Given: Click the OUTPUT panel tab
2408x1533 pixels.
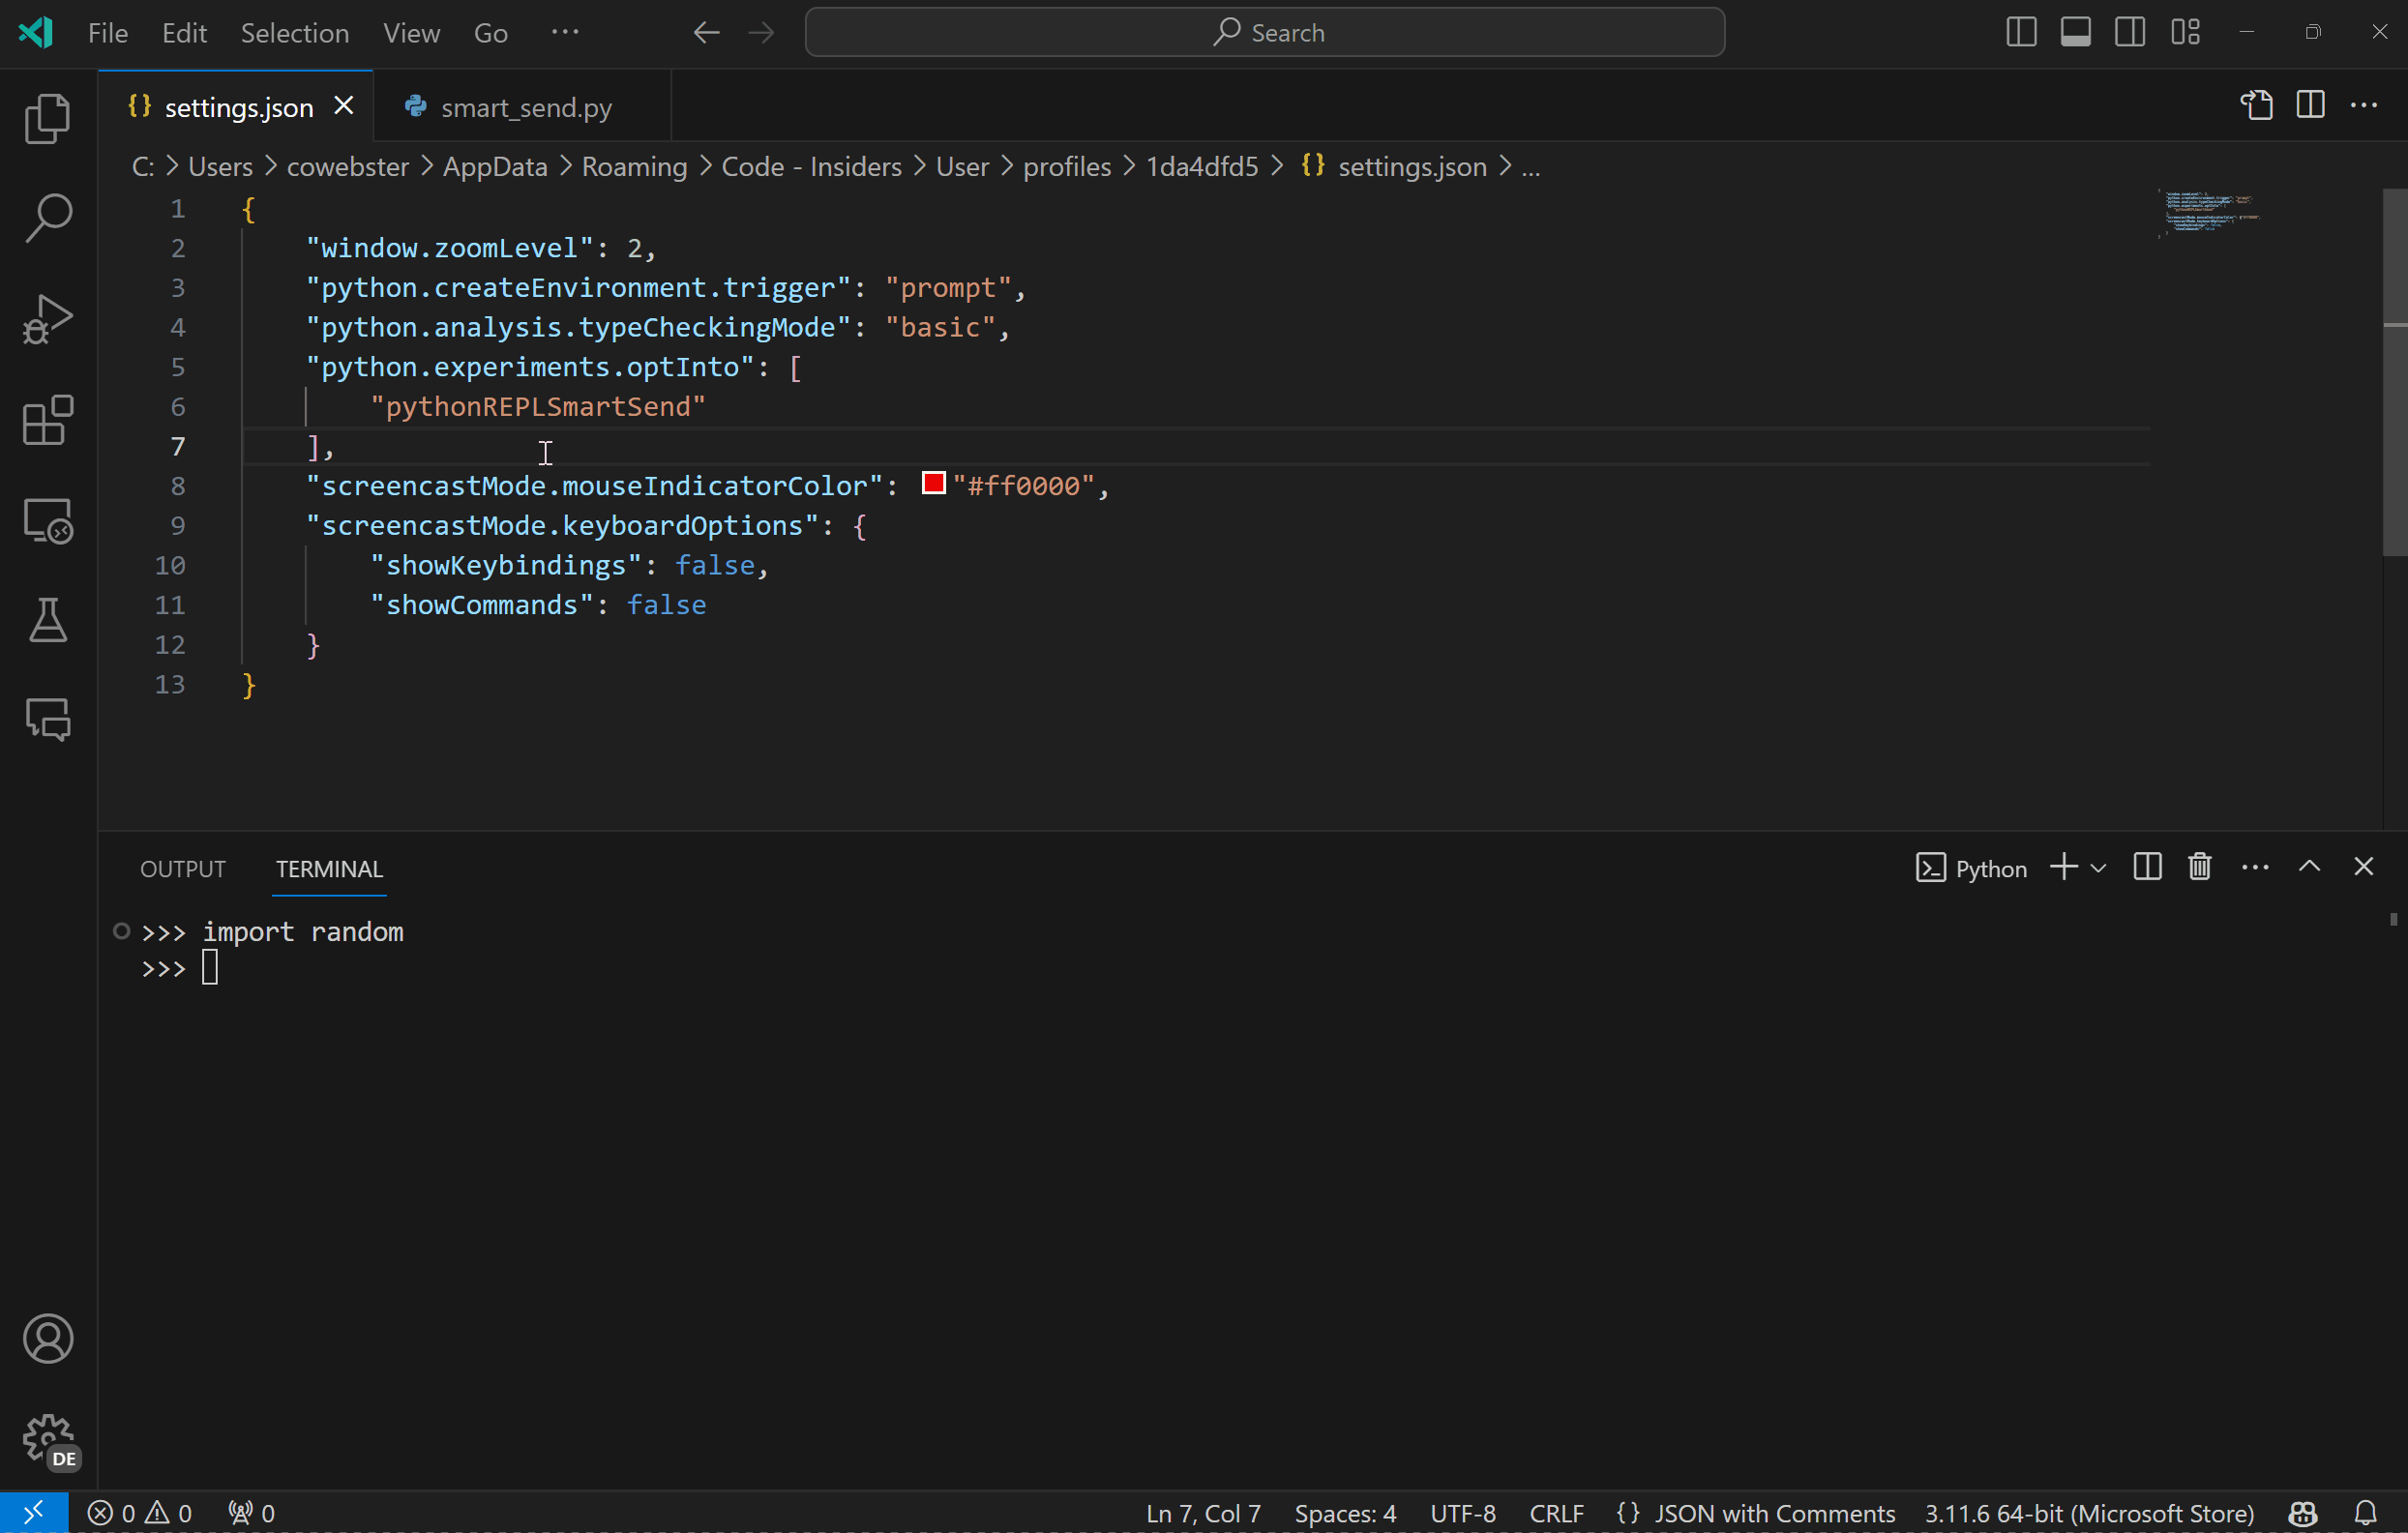Looking at the screenshot, I should pos(181,867).
